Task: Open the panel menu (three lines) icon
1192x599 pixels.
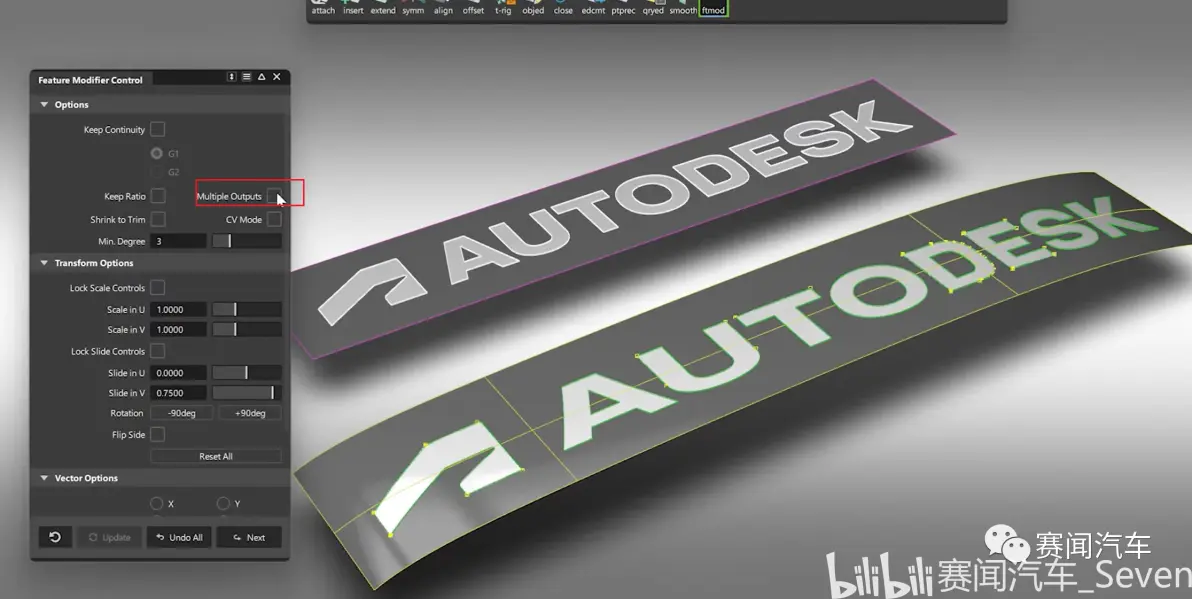Action: pyautogui.click(x=246, y=77)
